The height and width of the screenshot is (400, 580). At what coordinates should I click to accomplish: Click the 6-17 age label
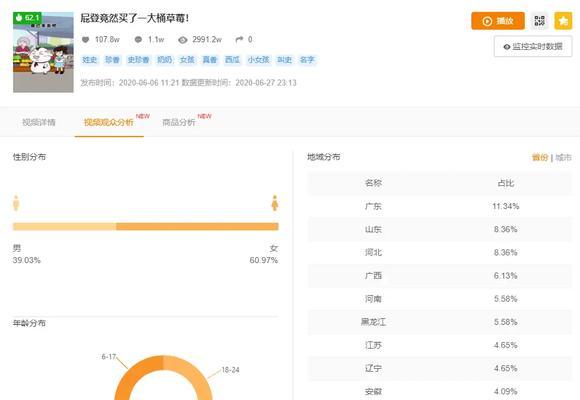point(109,357)
